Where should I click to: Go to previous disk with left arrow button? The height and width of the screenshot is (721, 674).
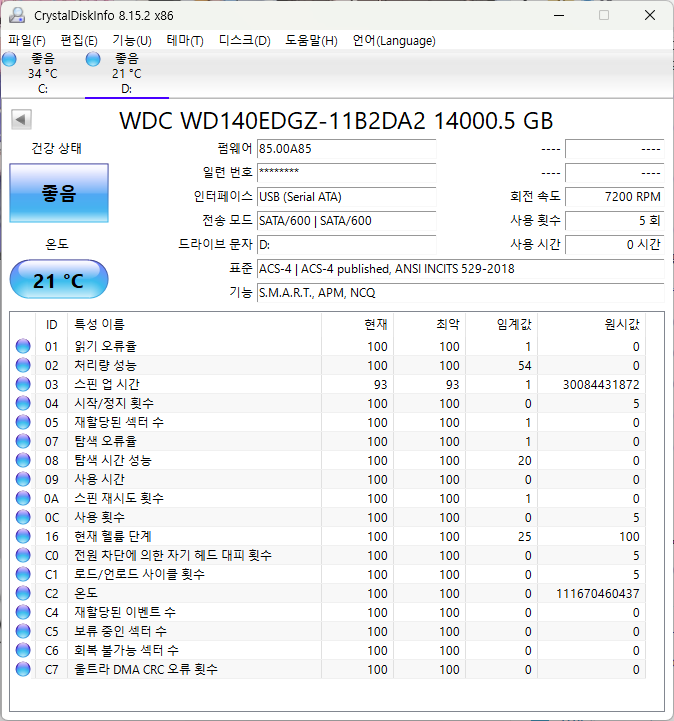[x=21, y=120]
